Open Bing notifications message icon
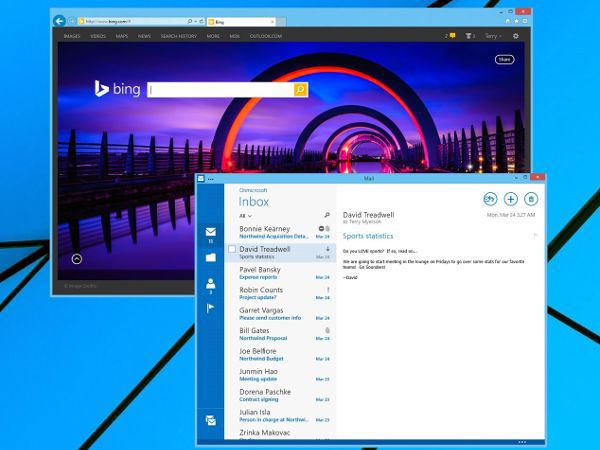Screen dimensions: 600x450 [452, 36]
